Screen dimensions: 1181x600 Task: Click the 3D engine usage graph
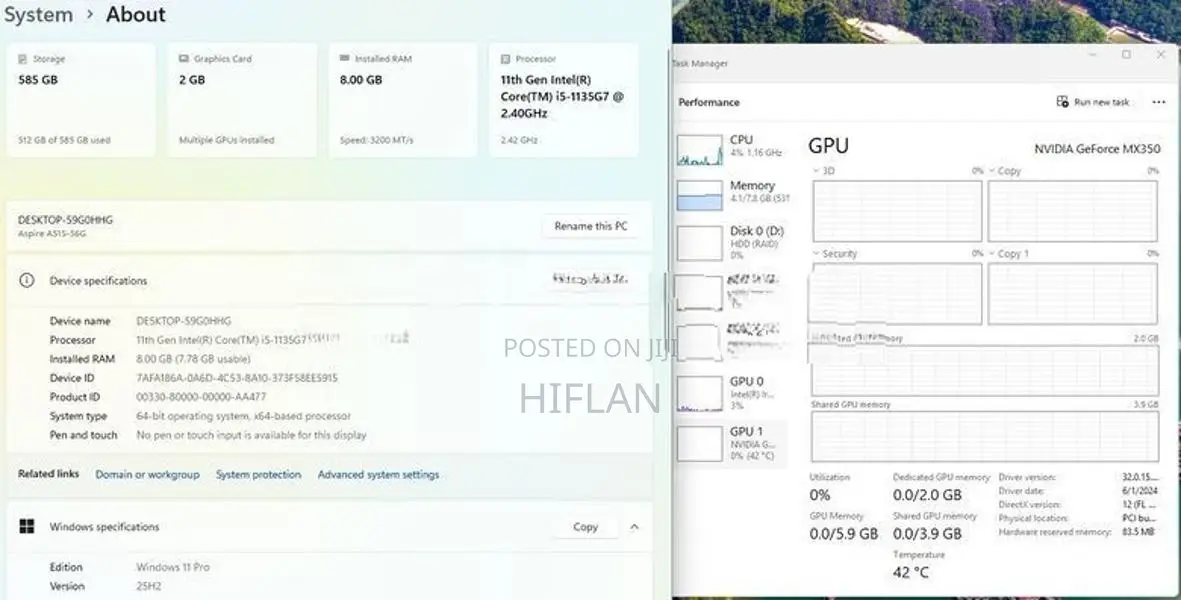point(897,211)
